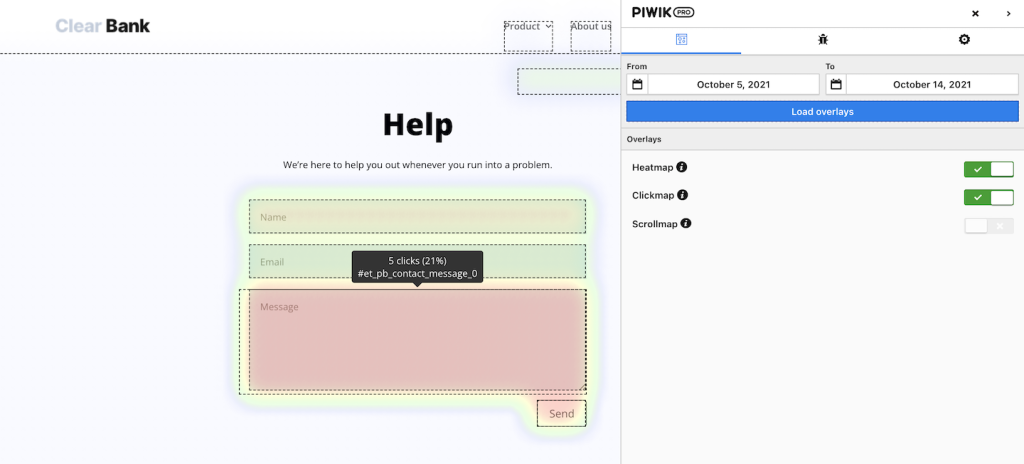Select the October 5, 2021 date field
This screenshot has height=464, width=1024.
[733, 84]
